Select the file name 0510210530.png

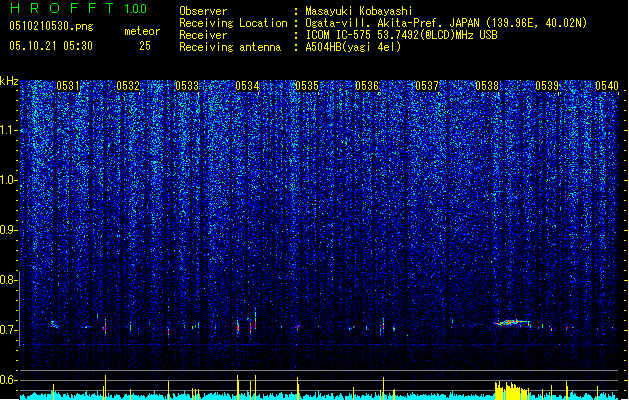pos(51,26)
